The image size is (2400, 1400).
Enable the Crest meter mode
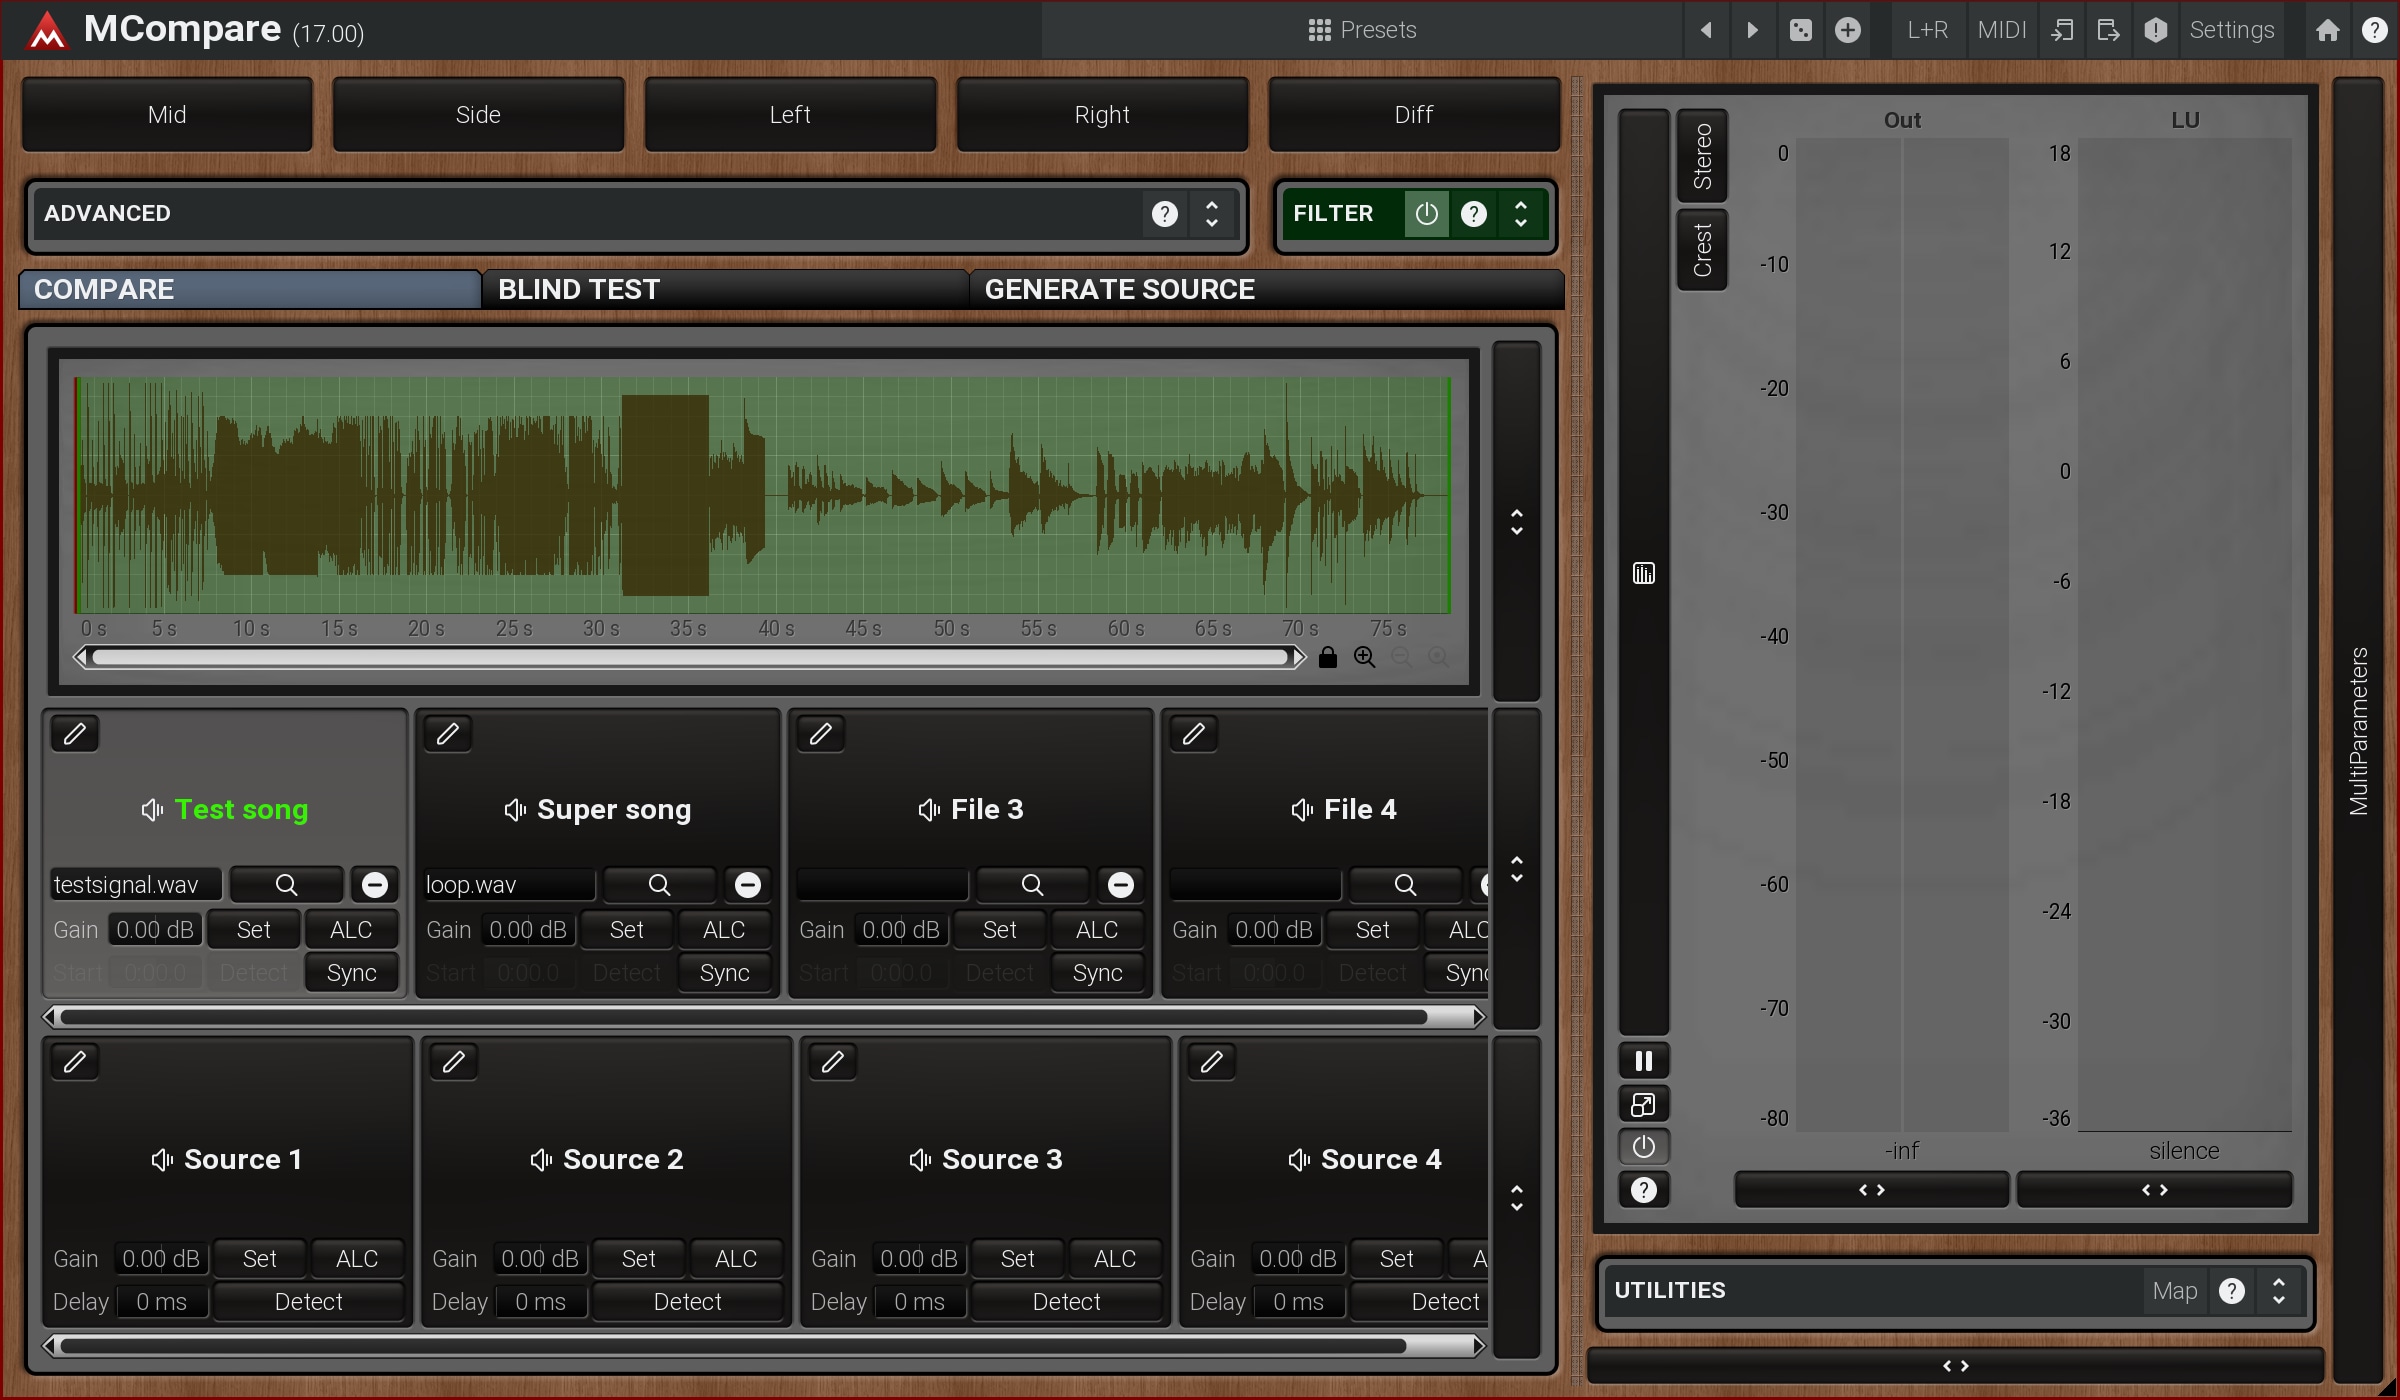click(1702, 250)
